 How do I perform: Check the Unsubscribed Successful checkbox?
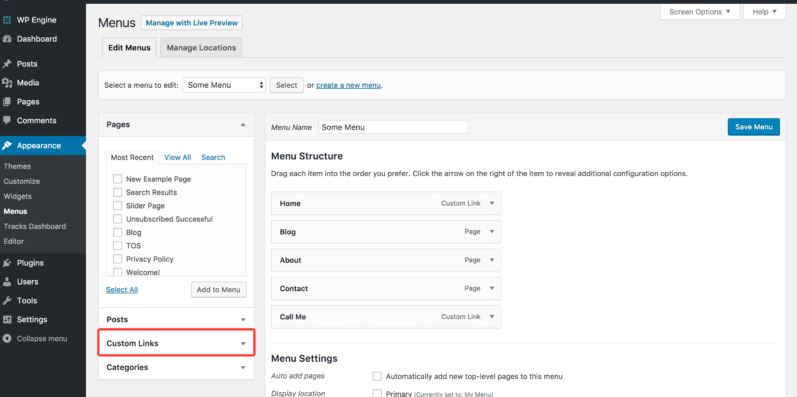(117, 219)
